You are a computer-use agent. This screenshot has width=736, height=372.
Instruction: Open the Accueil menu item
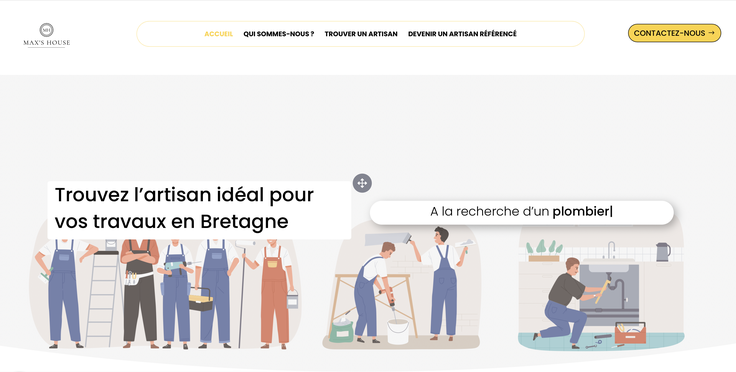coord(218,34)
